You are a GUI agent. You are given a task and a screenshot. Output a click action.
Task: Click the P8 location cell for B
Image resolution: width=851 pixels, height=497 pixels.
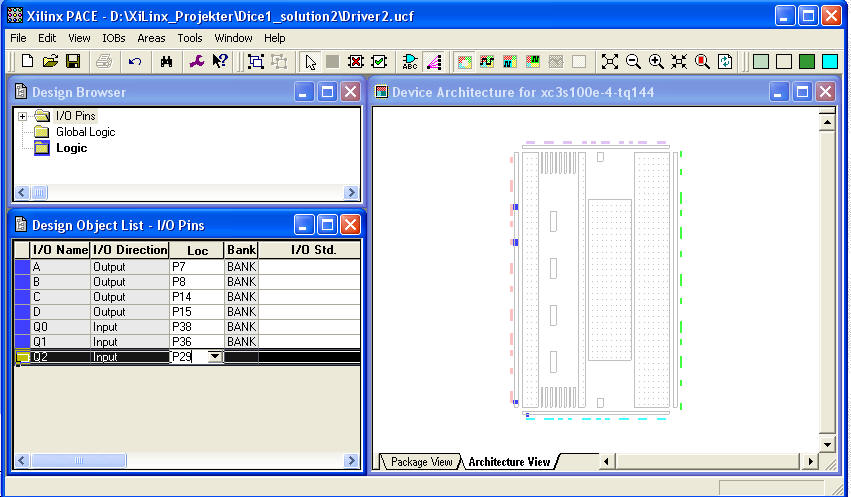pyautogui.click(x=197, y=282)
